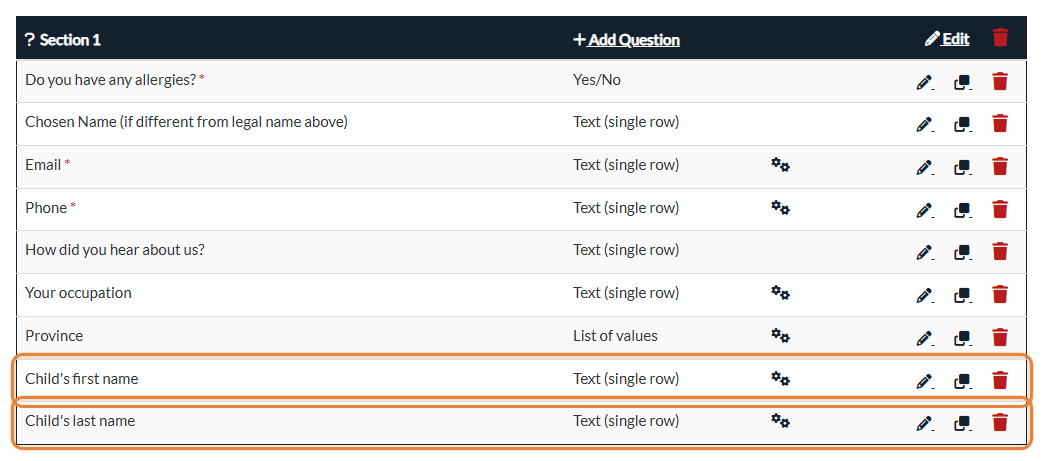
Task: Delete the Child's first name question
Action: [1000, 381]
